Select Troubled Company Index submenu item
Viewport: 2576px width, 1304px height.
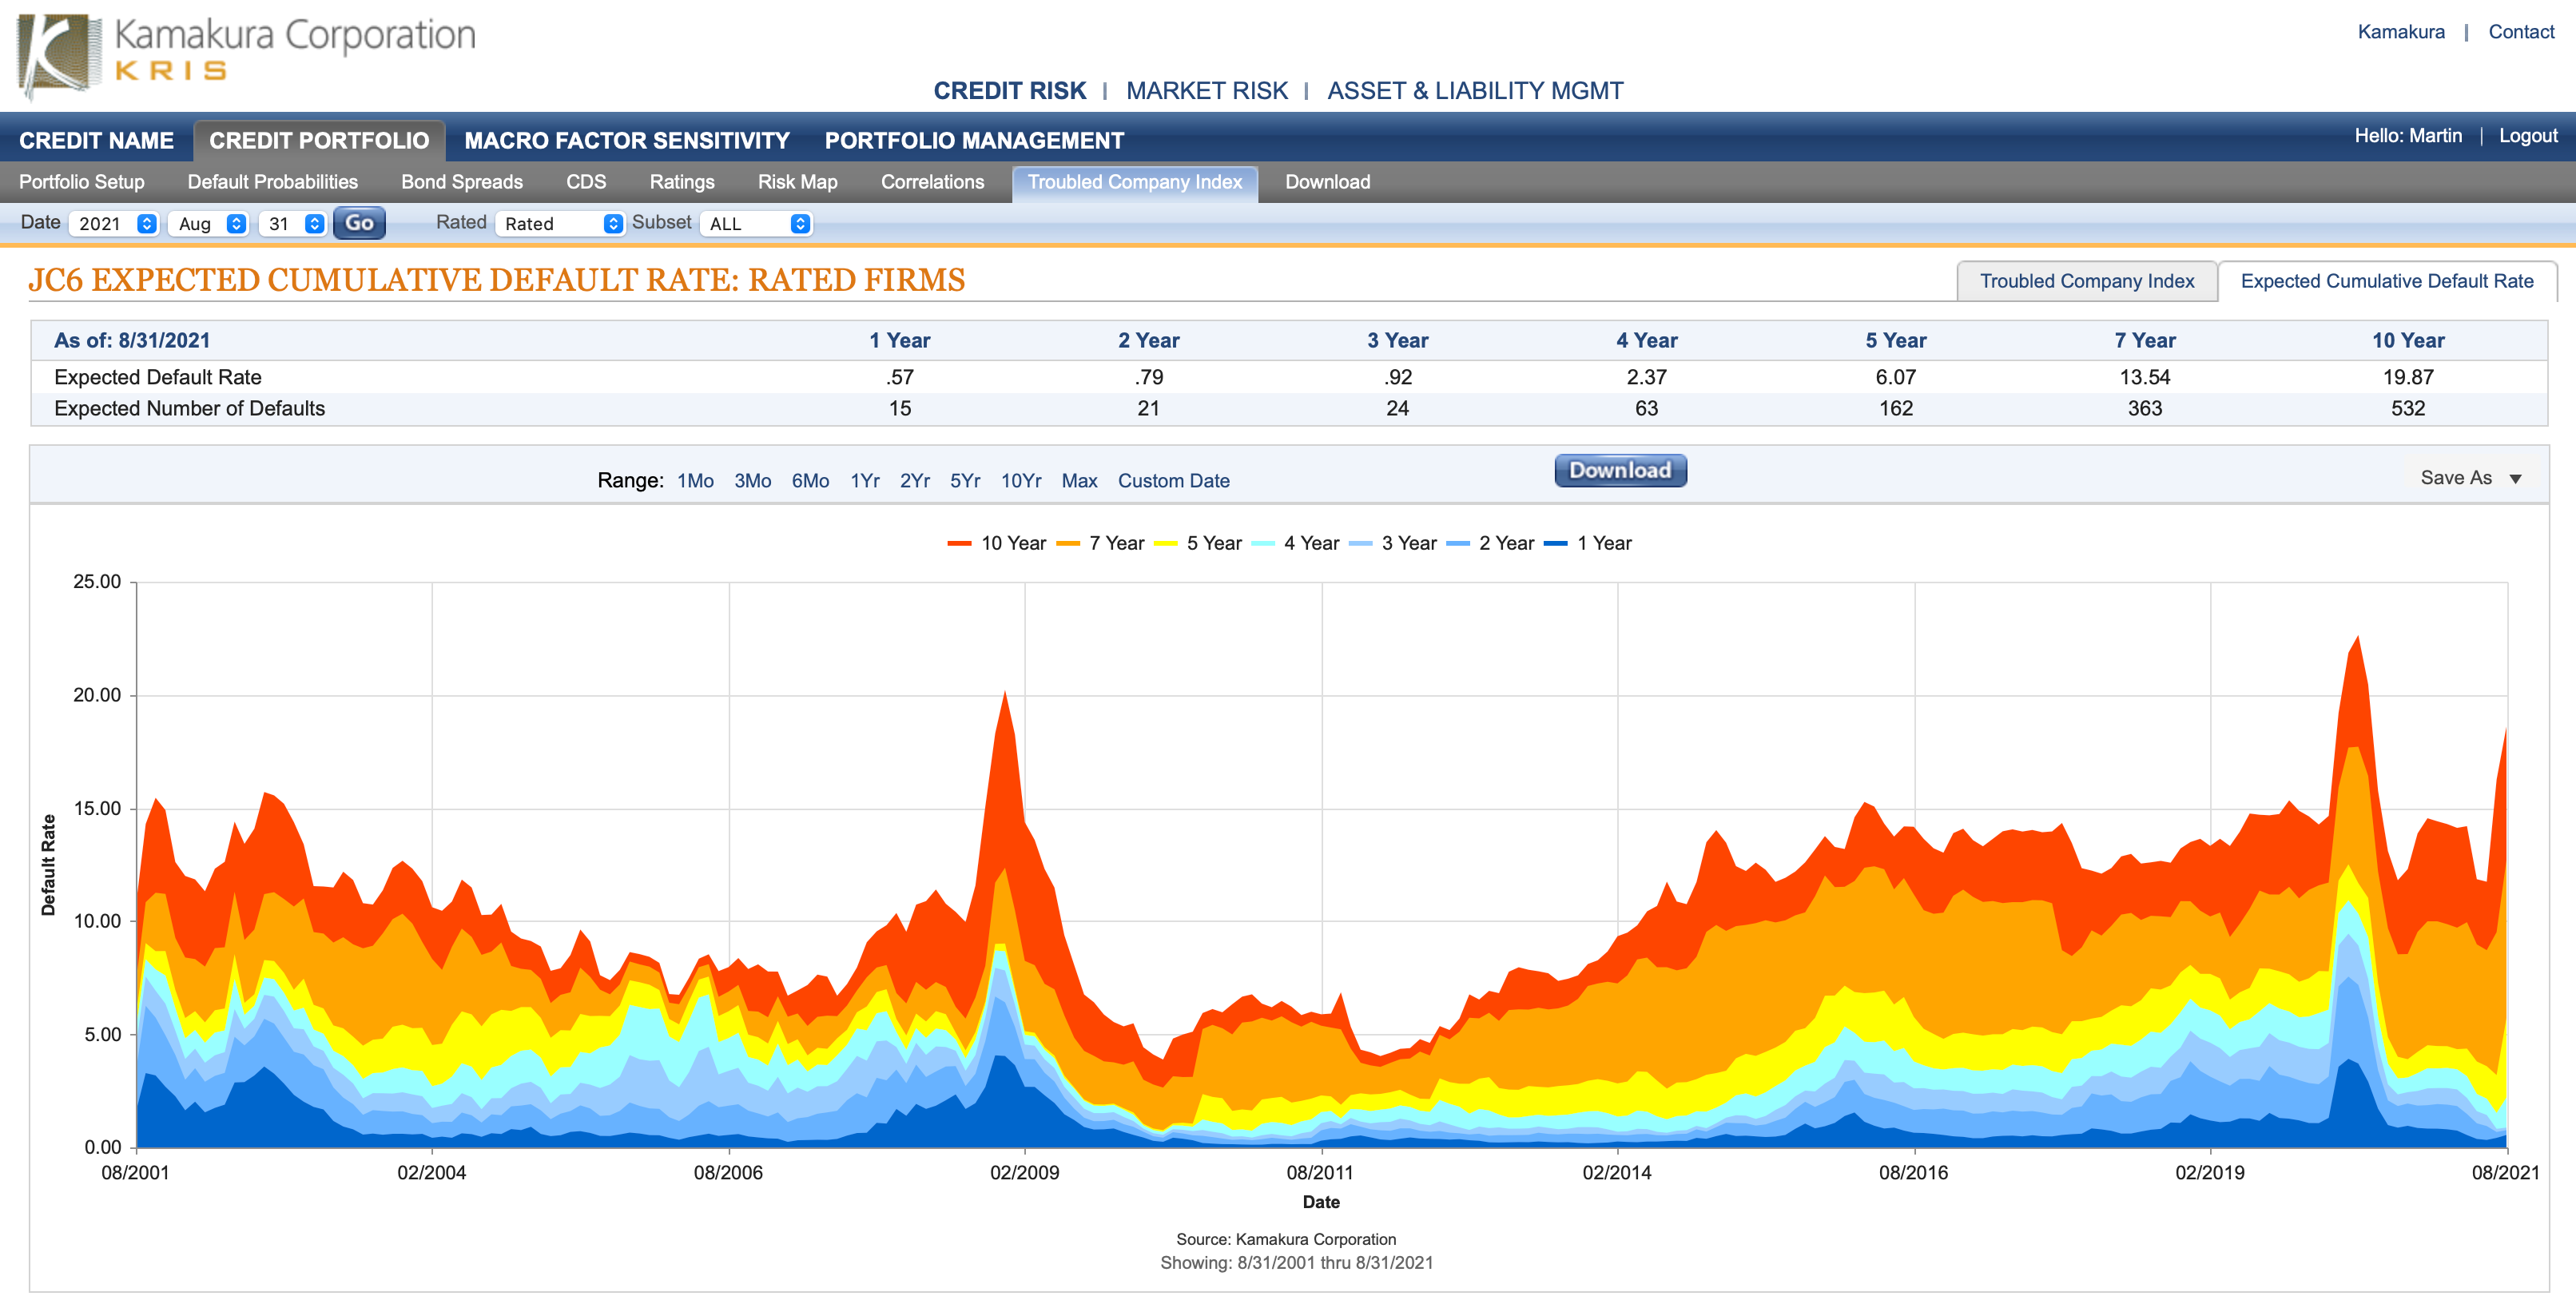(1135, 183)
